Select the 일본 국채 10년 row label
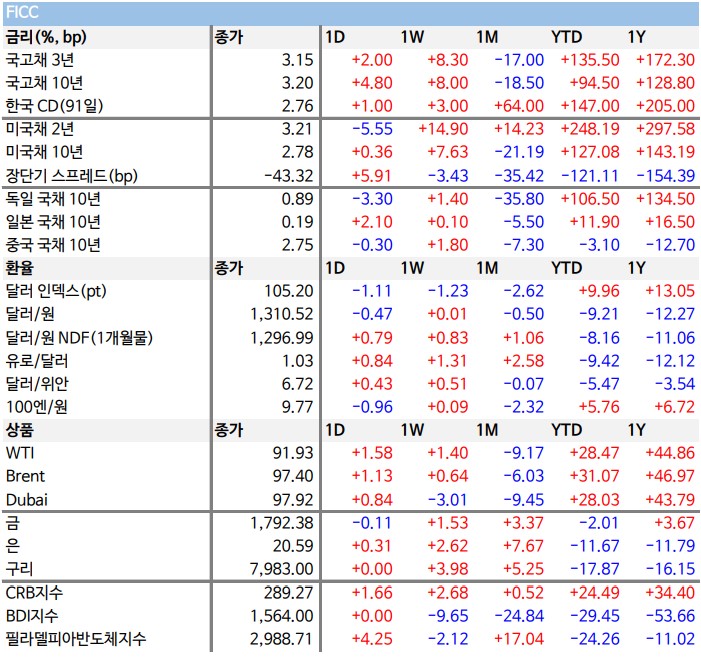The image size is (701, 657). pos(52,222)
